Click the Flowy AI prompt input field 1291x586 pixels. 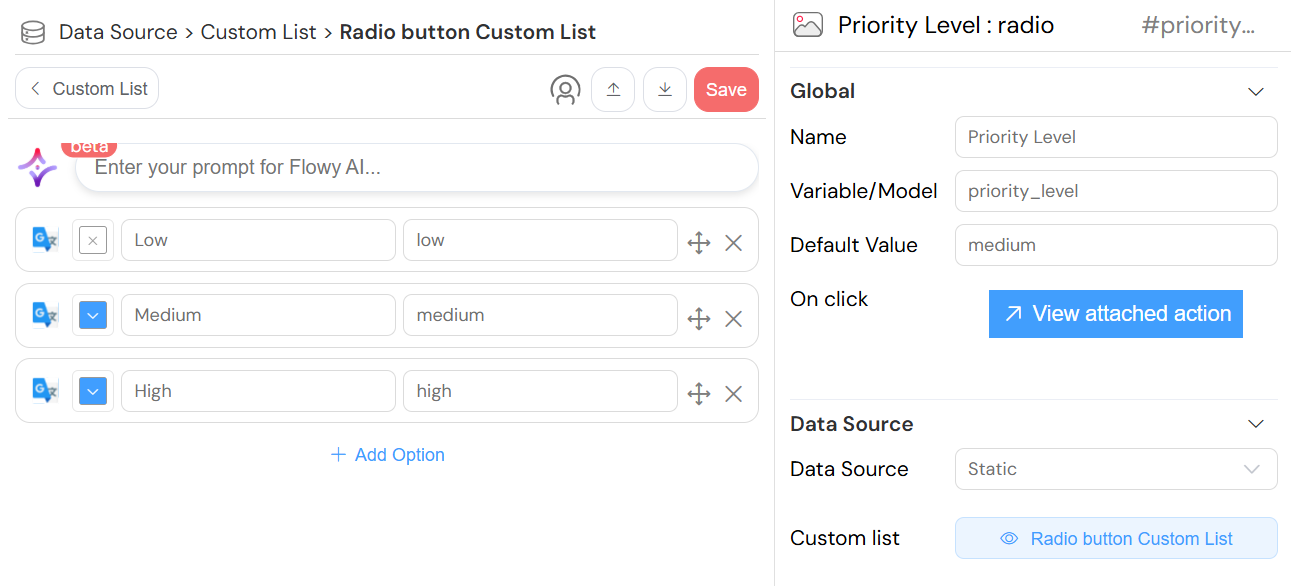[416, 168]
